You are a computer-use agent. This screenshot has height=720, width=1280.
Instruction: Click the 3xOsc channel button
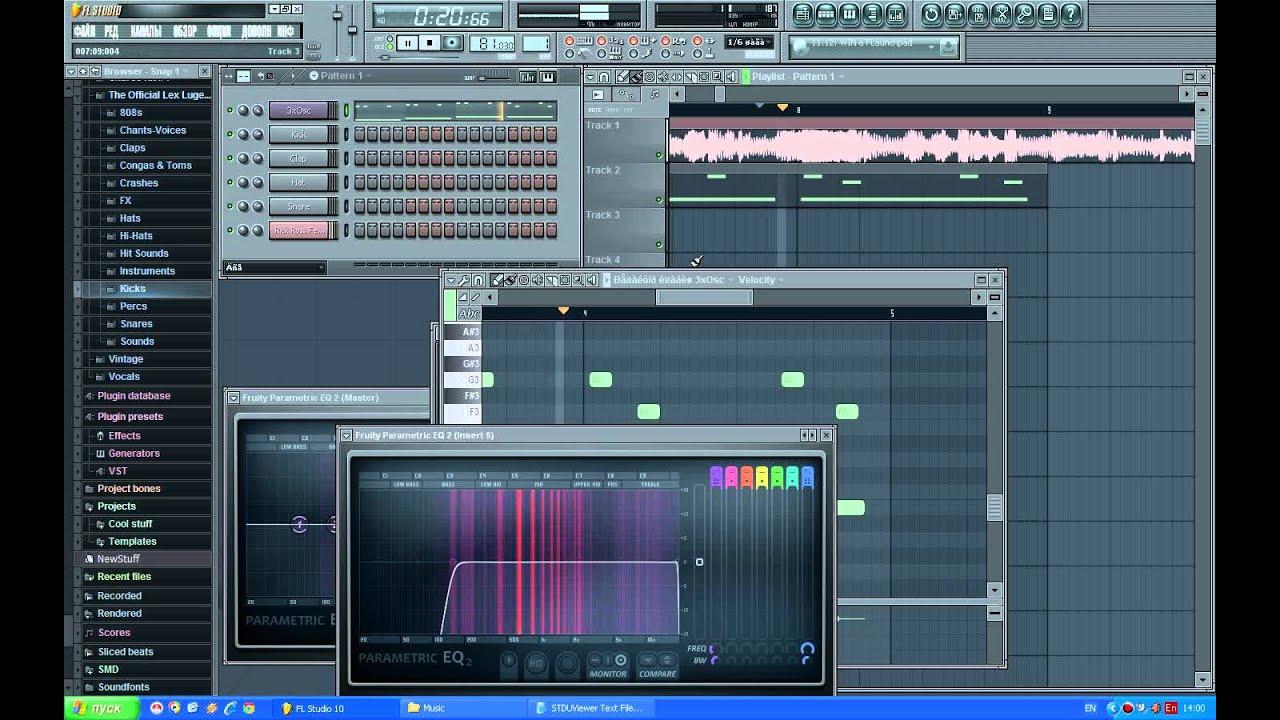pyautogui.click(x=298, y=110)
